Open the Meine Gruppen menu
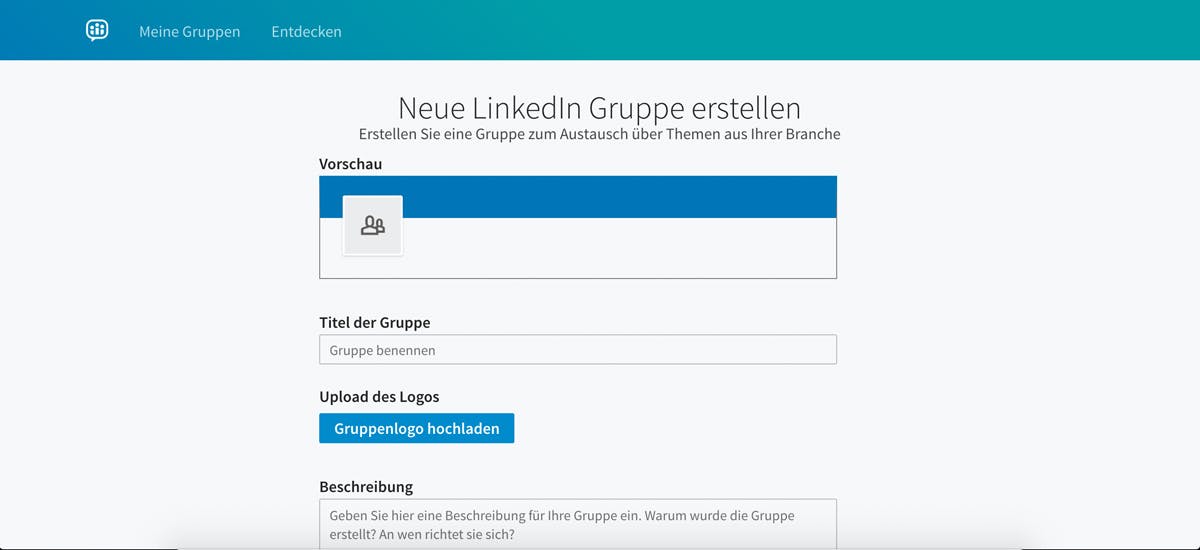 point(190,31)
